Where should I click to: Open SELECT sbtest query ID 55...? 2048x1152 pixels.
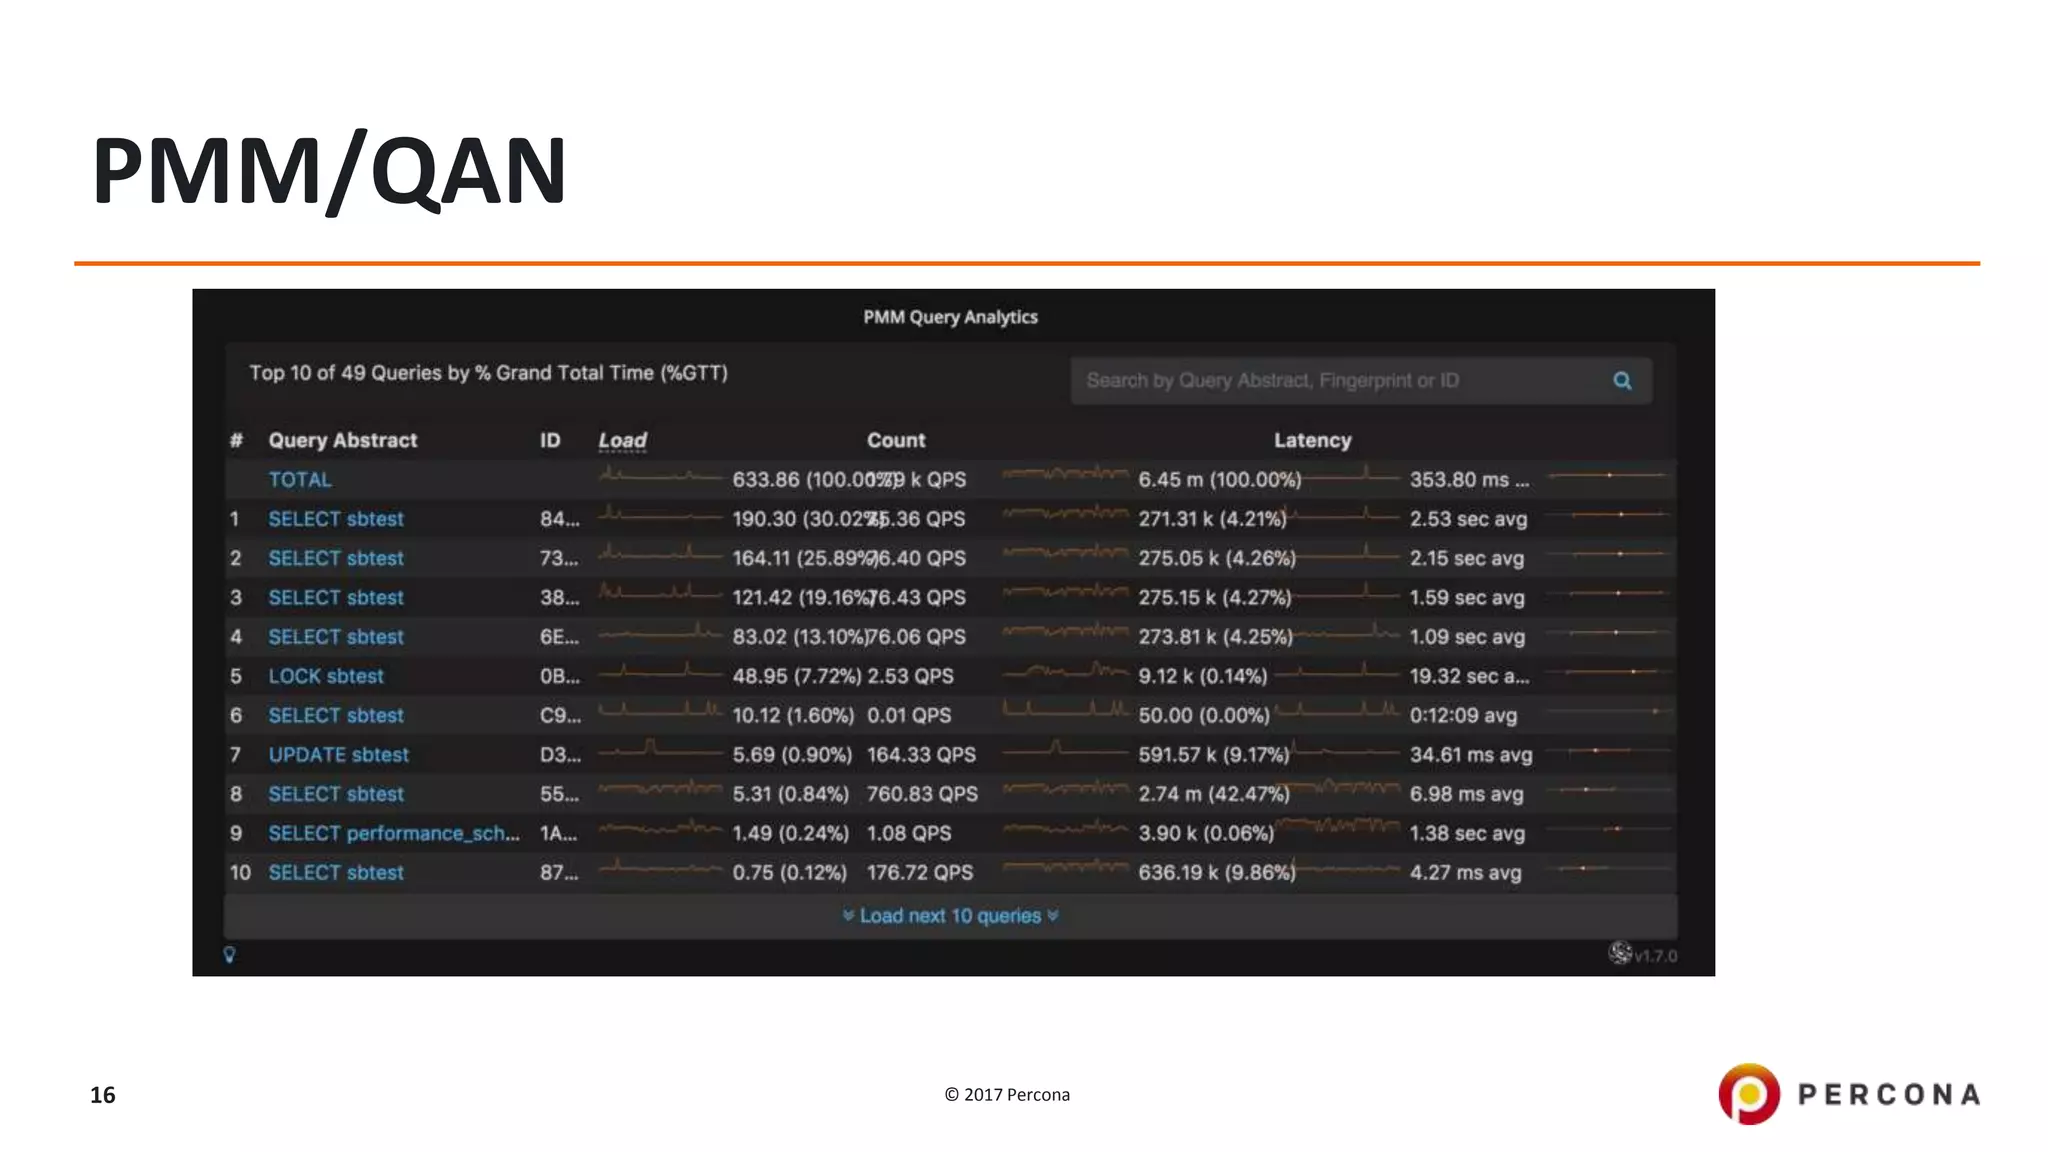(x=336, y=794)
